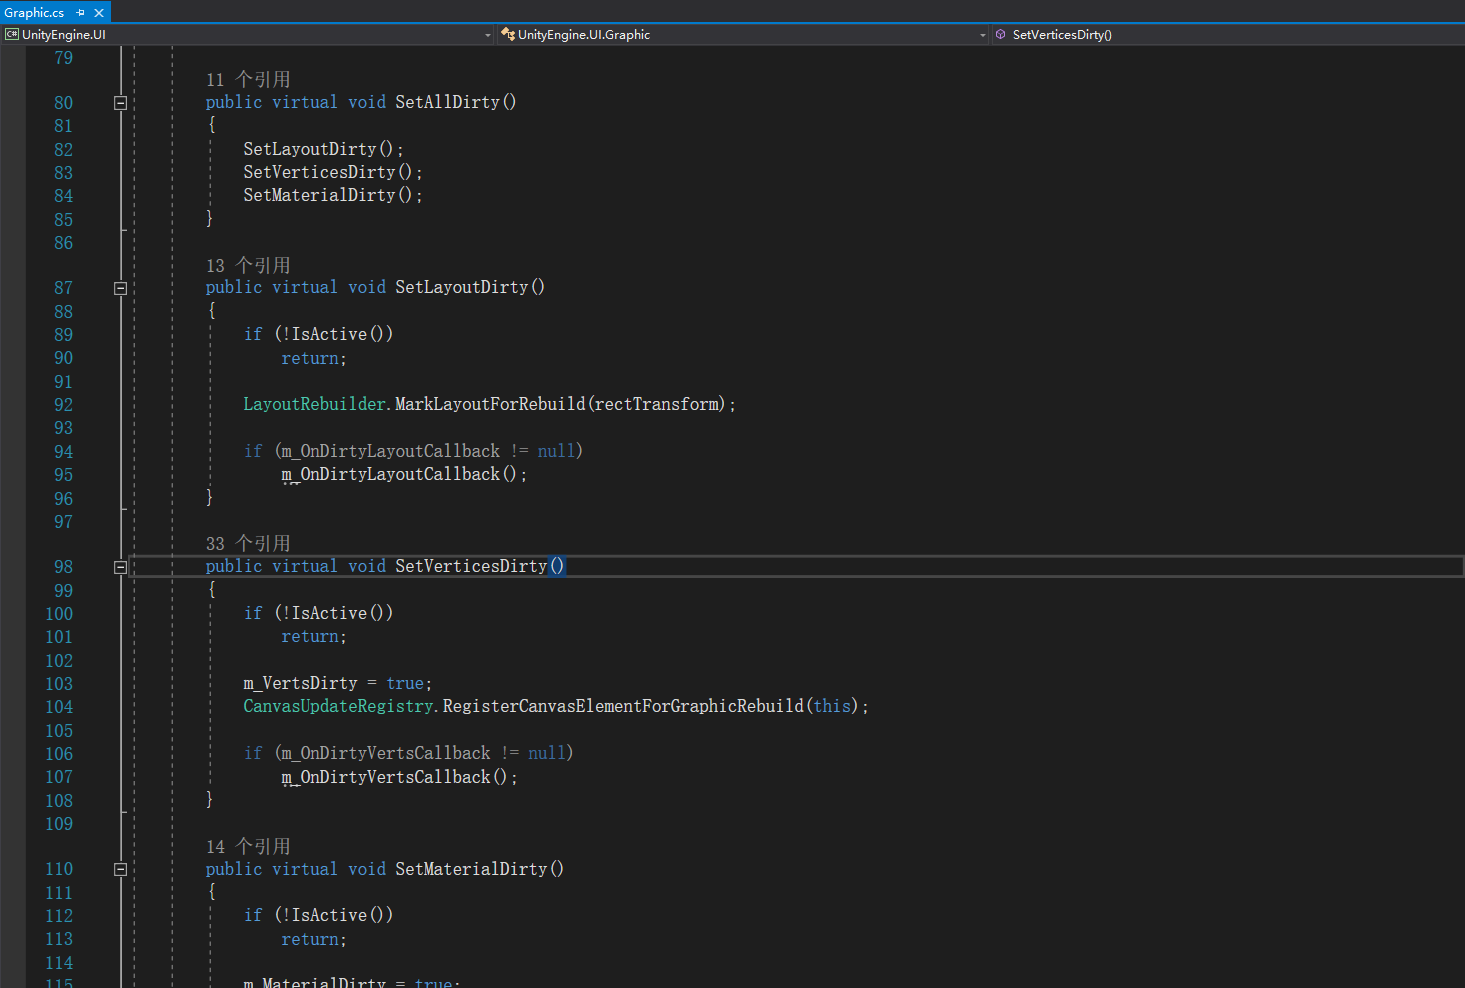The image size is (1465, 988).
Task: Show the 33 references of SetVerticesDirty
Action: (248, 544)
